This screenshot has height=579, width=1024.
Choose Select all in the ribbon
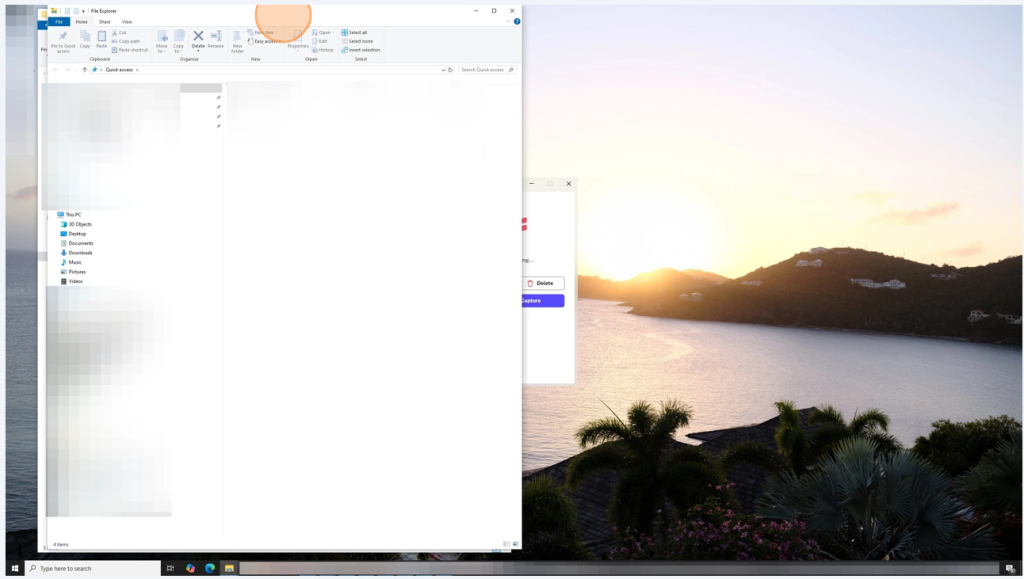click(x=355, y=32)
